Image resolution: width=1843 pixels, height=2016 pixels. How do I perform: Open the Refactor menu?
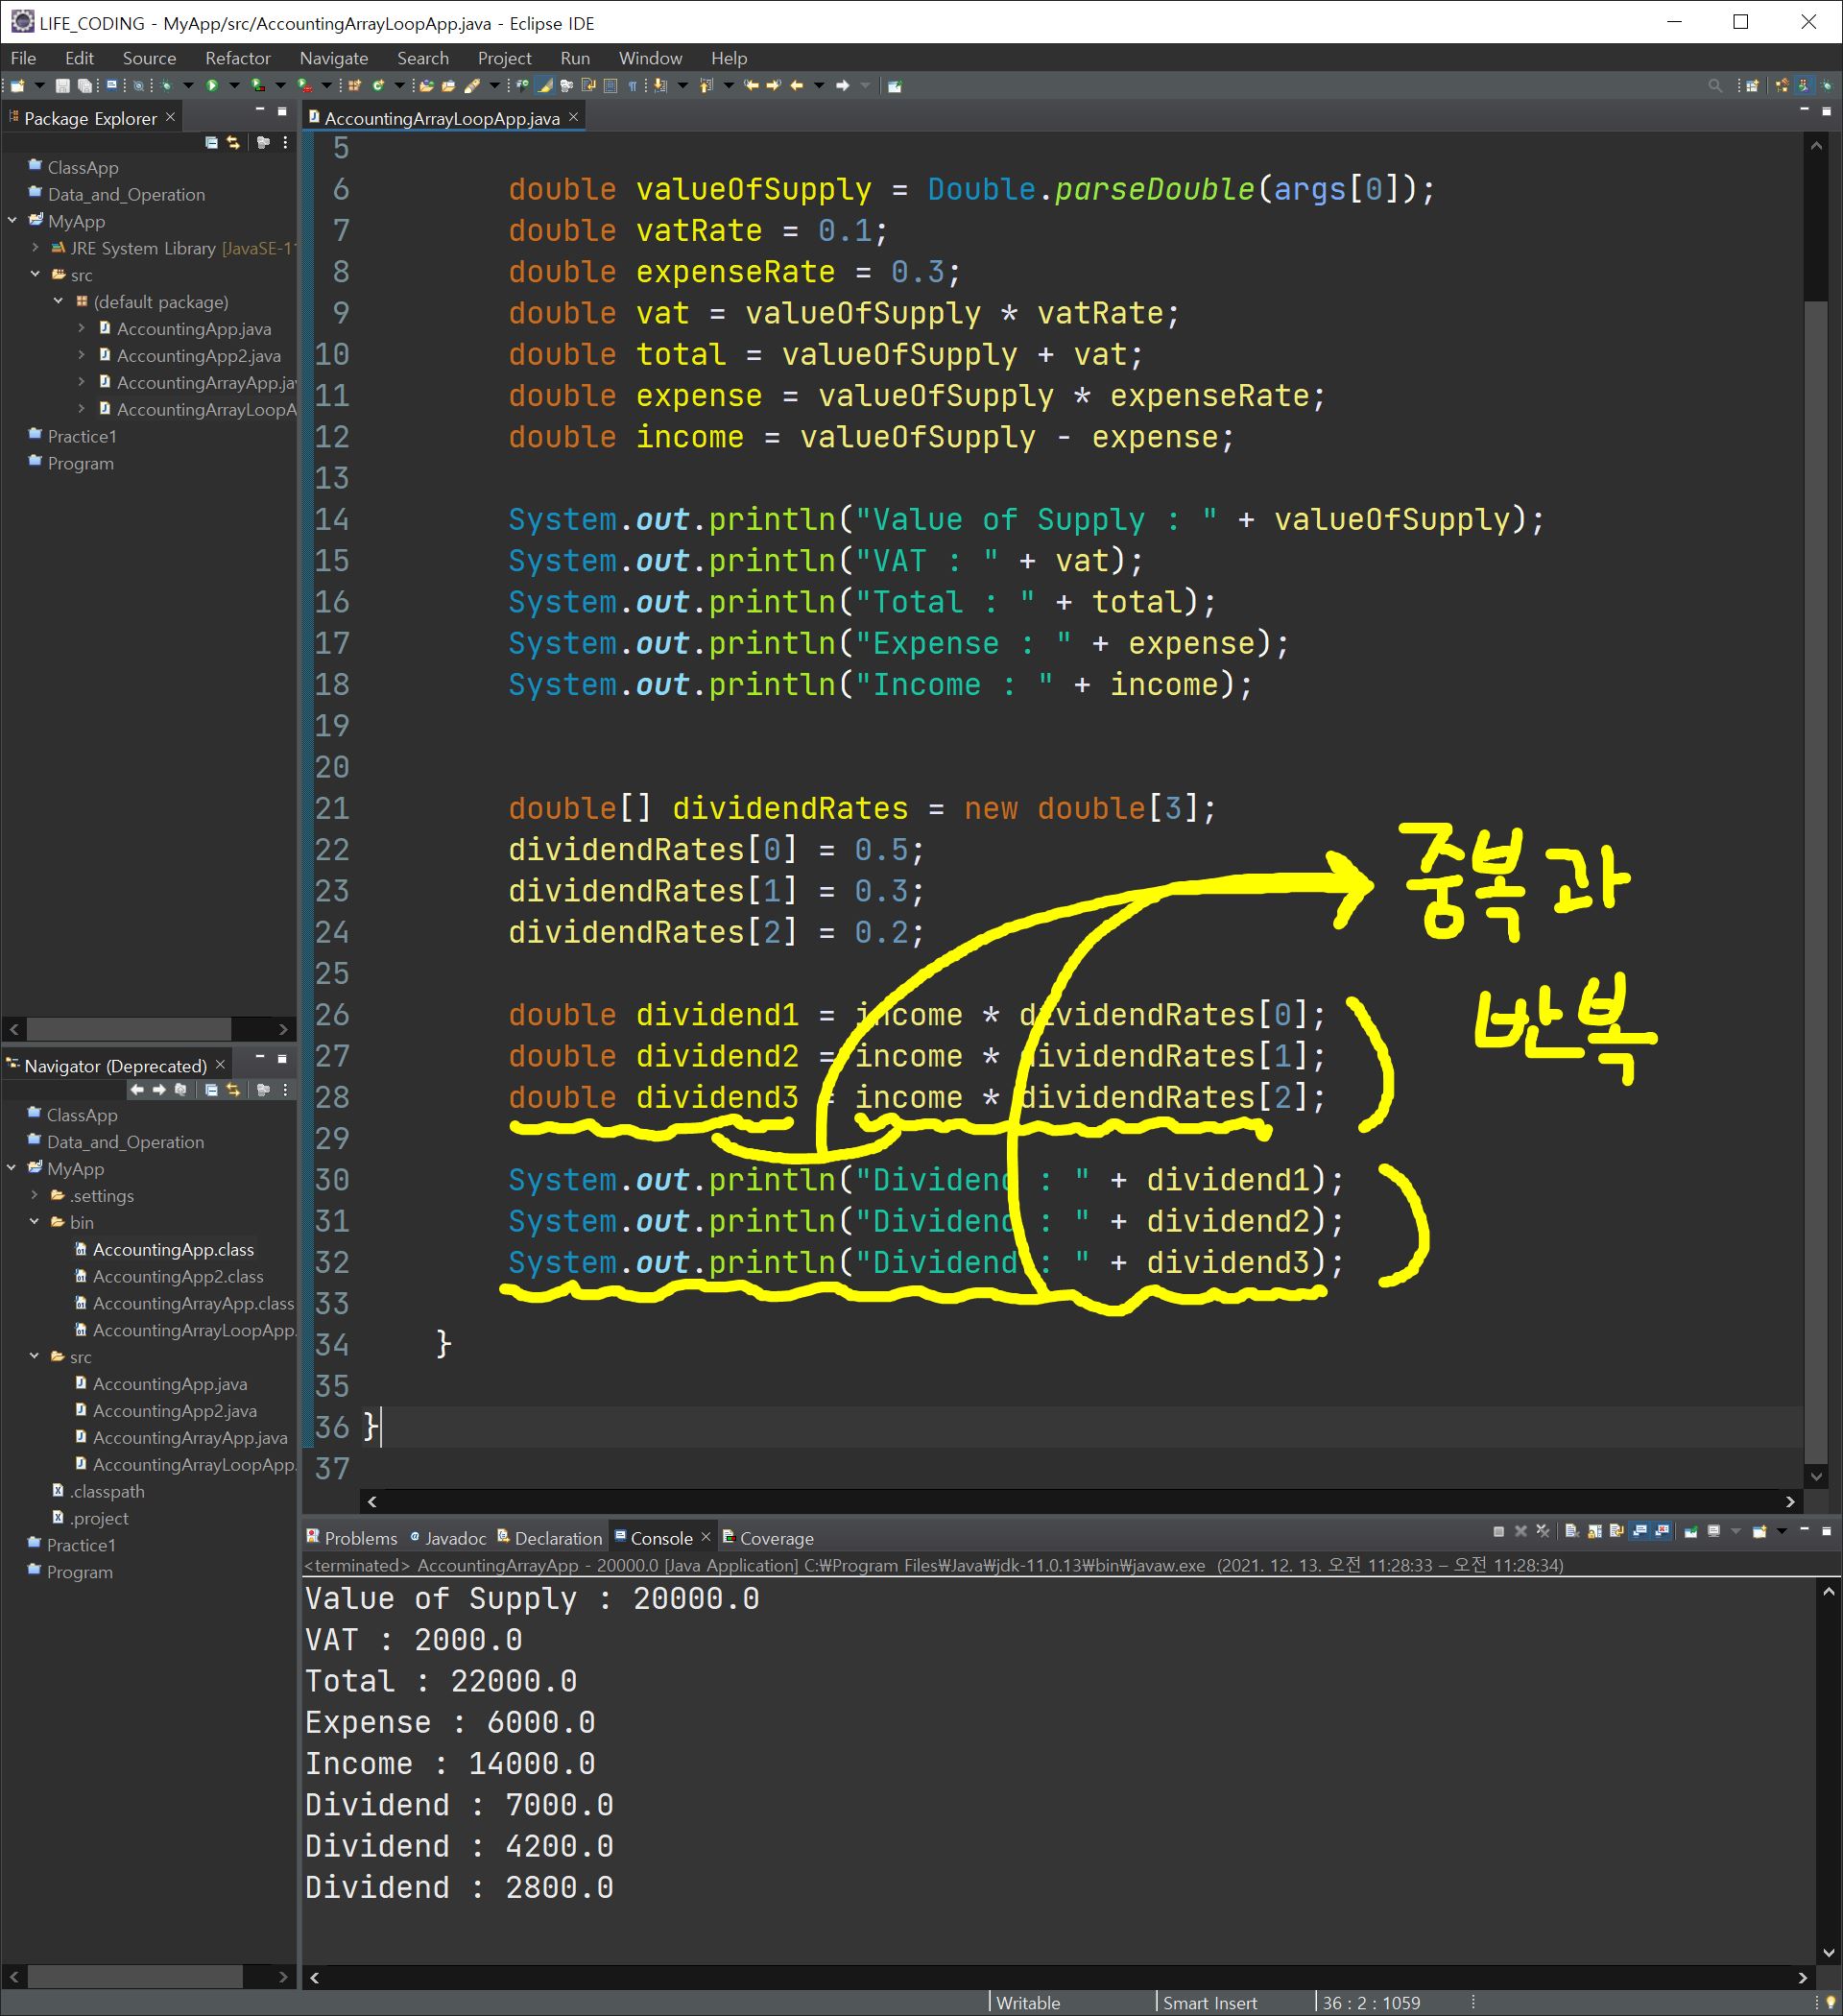tap(237, 58)
